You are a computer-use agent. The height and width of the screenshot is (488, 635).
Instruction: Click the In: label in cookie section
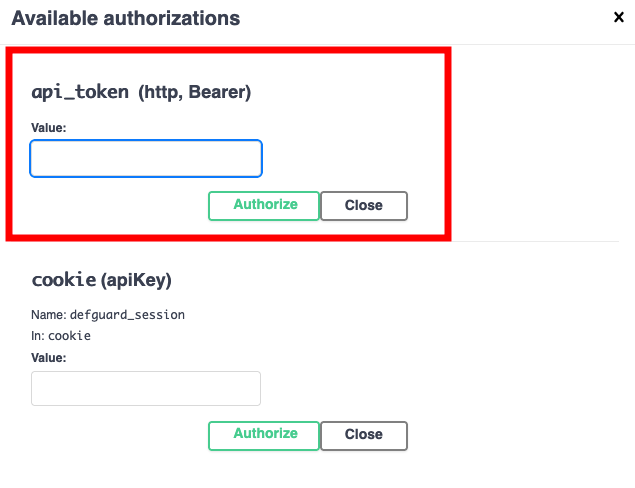click(x=38, y=336)
